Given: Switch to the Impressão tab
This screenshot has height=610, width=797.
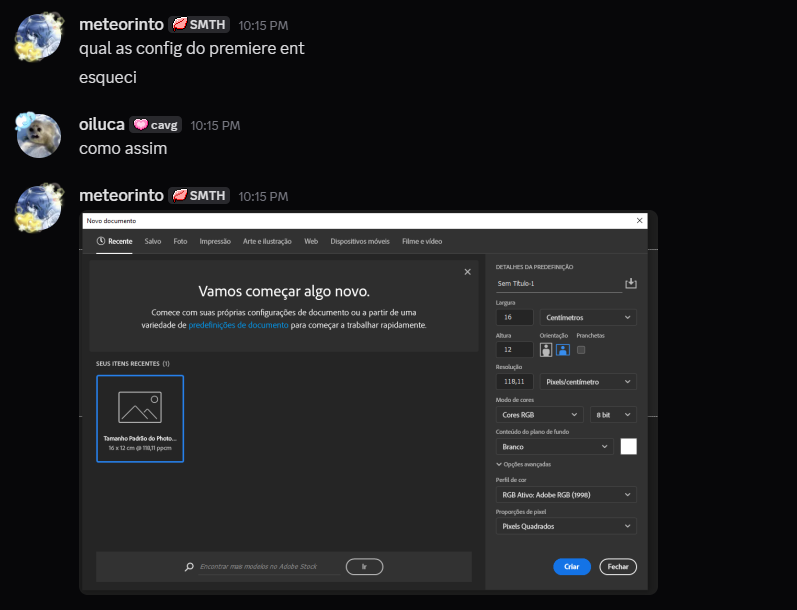Looking at the screenshot, I should 215,241.
